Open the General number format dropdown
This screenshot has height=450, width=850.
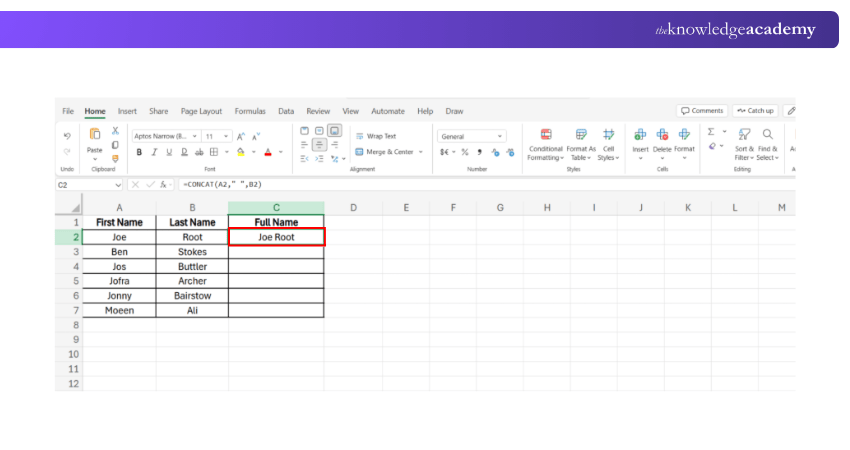tap(471, 136)
